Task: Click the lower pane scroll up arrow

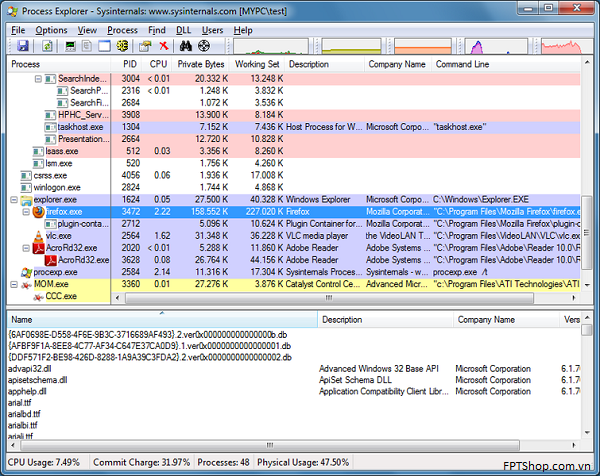Action: (587, 318)
